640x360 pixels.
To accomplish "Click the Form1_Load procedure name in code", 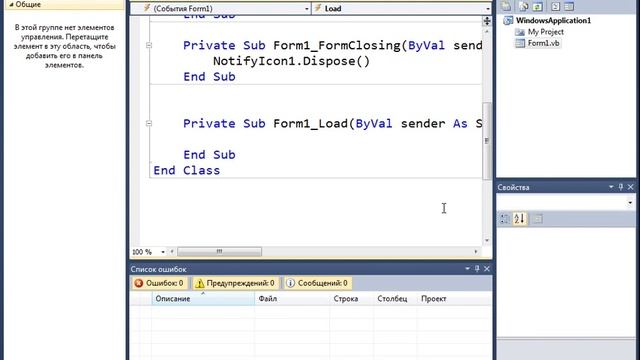I will click(x=310, y=123).
